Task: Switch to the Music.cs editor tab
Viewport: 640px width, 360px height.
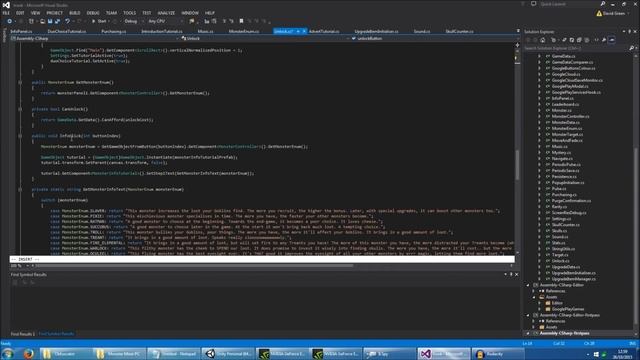Action: pyautogui.click(x=205, y=31)
